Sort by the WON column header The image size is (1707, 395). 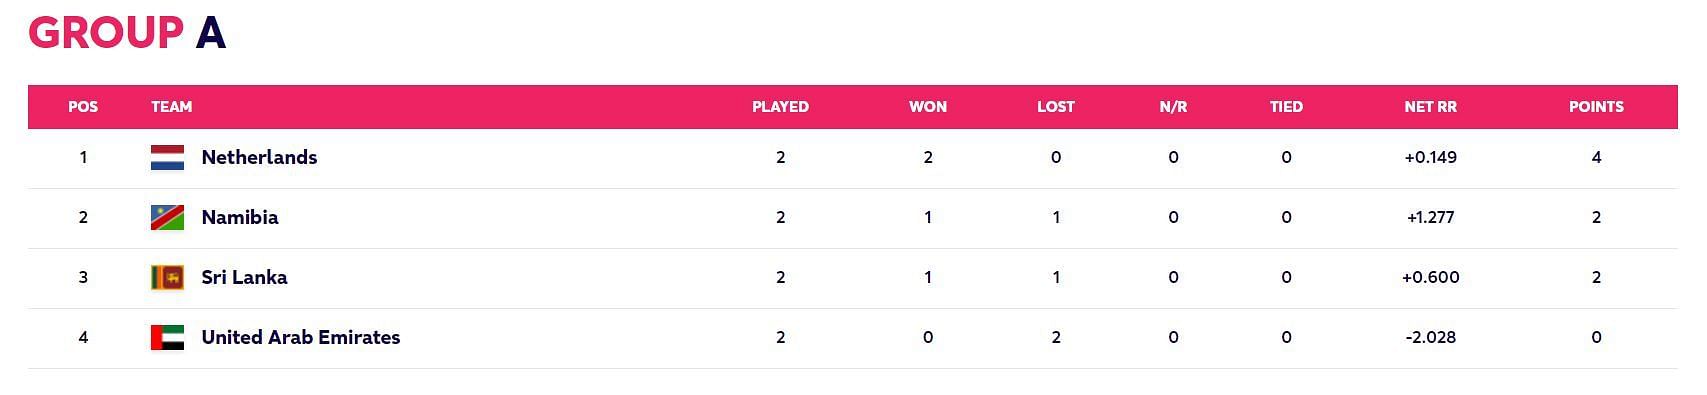coord(928,106)
